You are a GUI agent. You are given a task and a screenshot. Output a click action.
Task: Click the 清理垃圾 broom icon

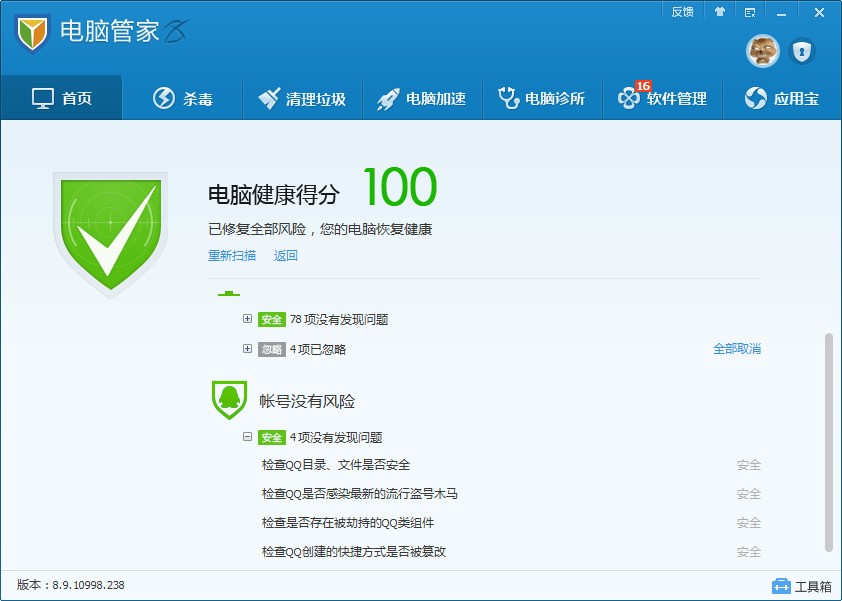pyautogui.click(x=269, y=98)
